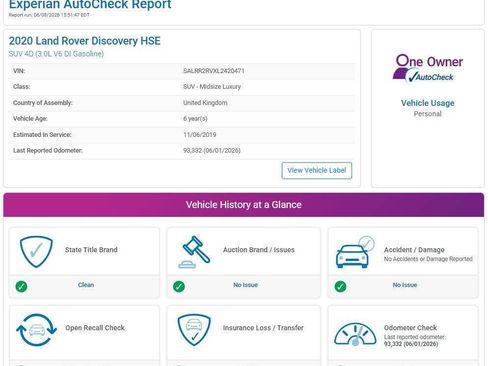
Task: Click the 11/06/2019 in-service date
Action: (x=199, y=135)
